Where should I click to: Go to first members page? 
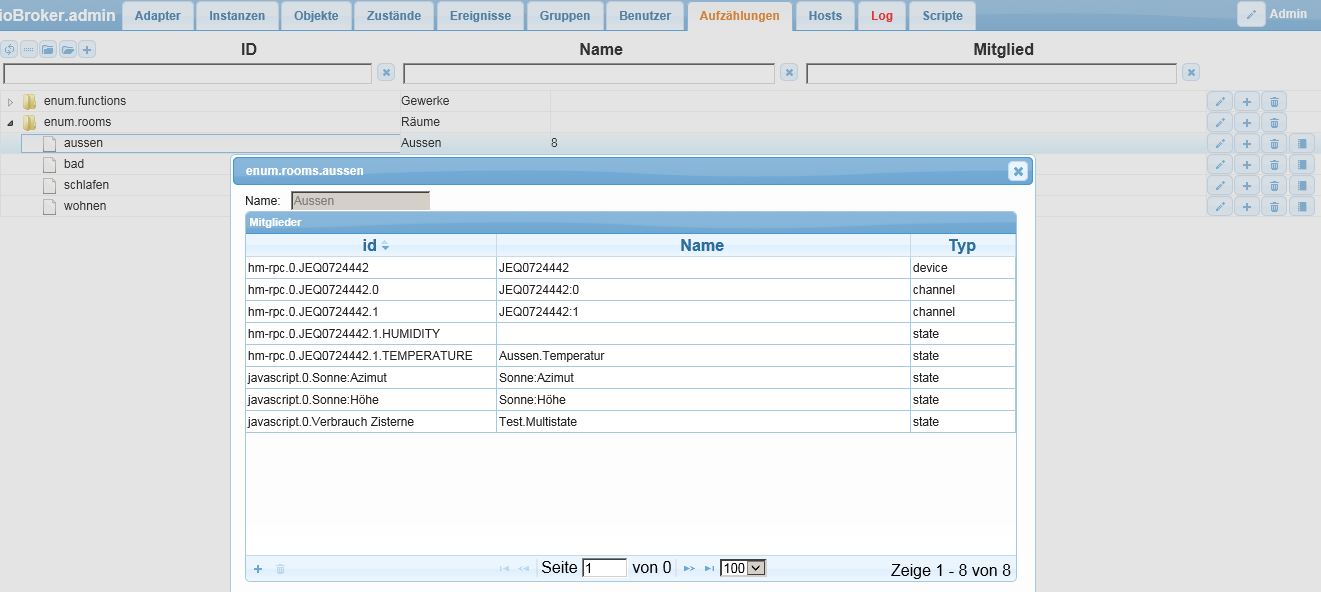tap(504, 569)
